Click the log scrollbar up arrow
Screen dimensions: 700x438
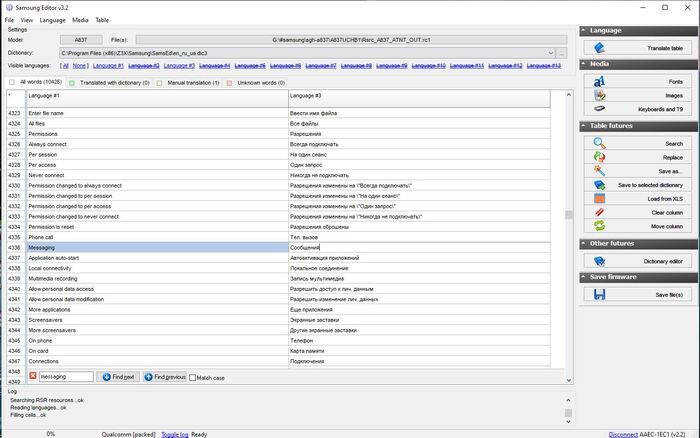click(x=568, y=400)
